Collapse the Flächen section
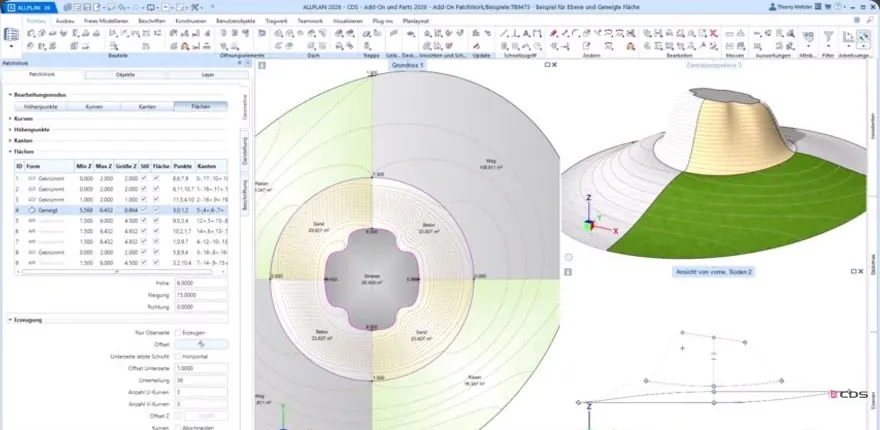The height and width of the screenshot is (430, 880). click(x=11, y=152)
